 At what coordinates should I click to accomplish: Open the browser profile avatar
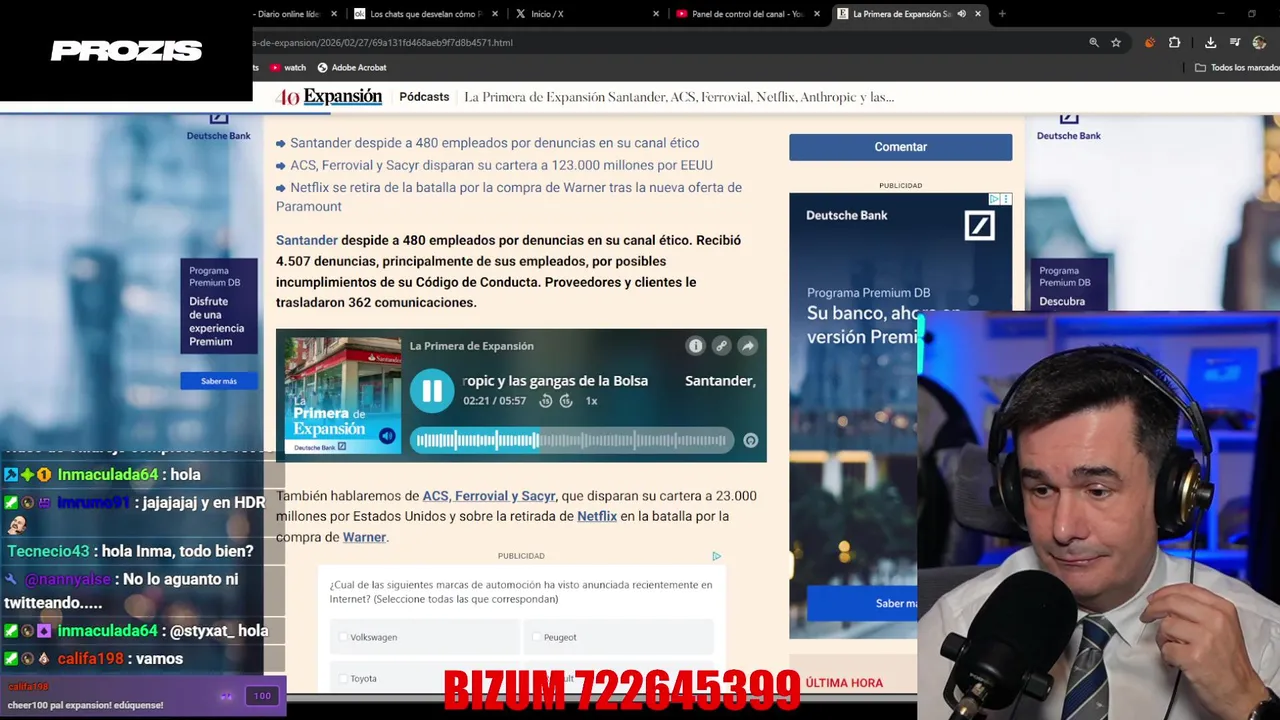(1260, 43)
